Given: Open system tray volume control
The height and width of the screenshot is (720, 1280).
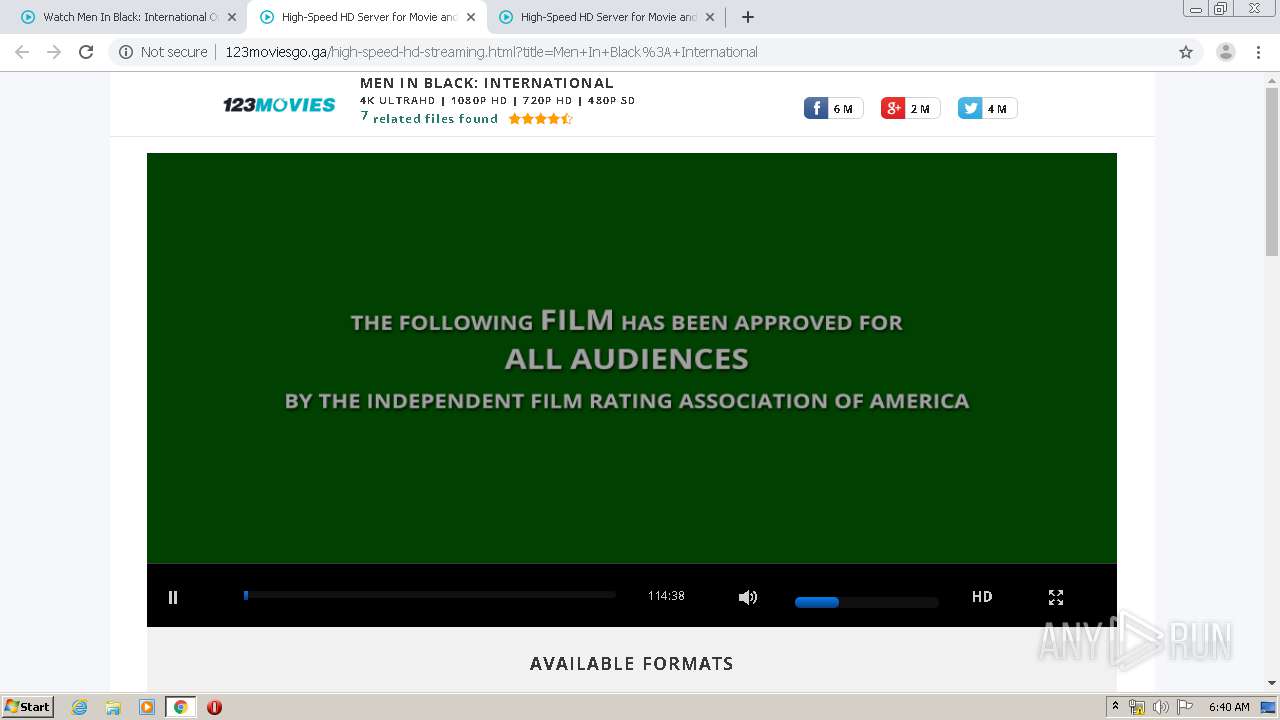Looking at the screenshot, I should 1160,707.
